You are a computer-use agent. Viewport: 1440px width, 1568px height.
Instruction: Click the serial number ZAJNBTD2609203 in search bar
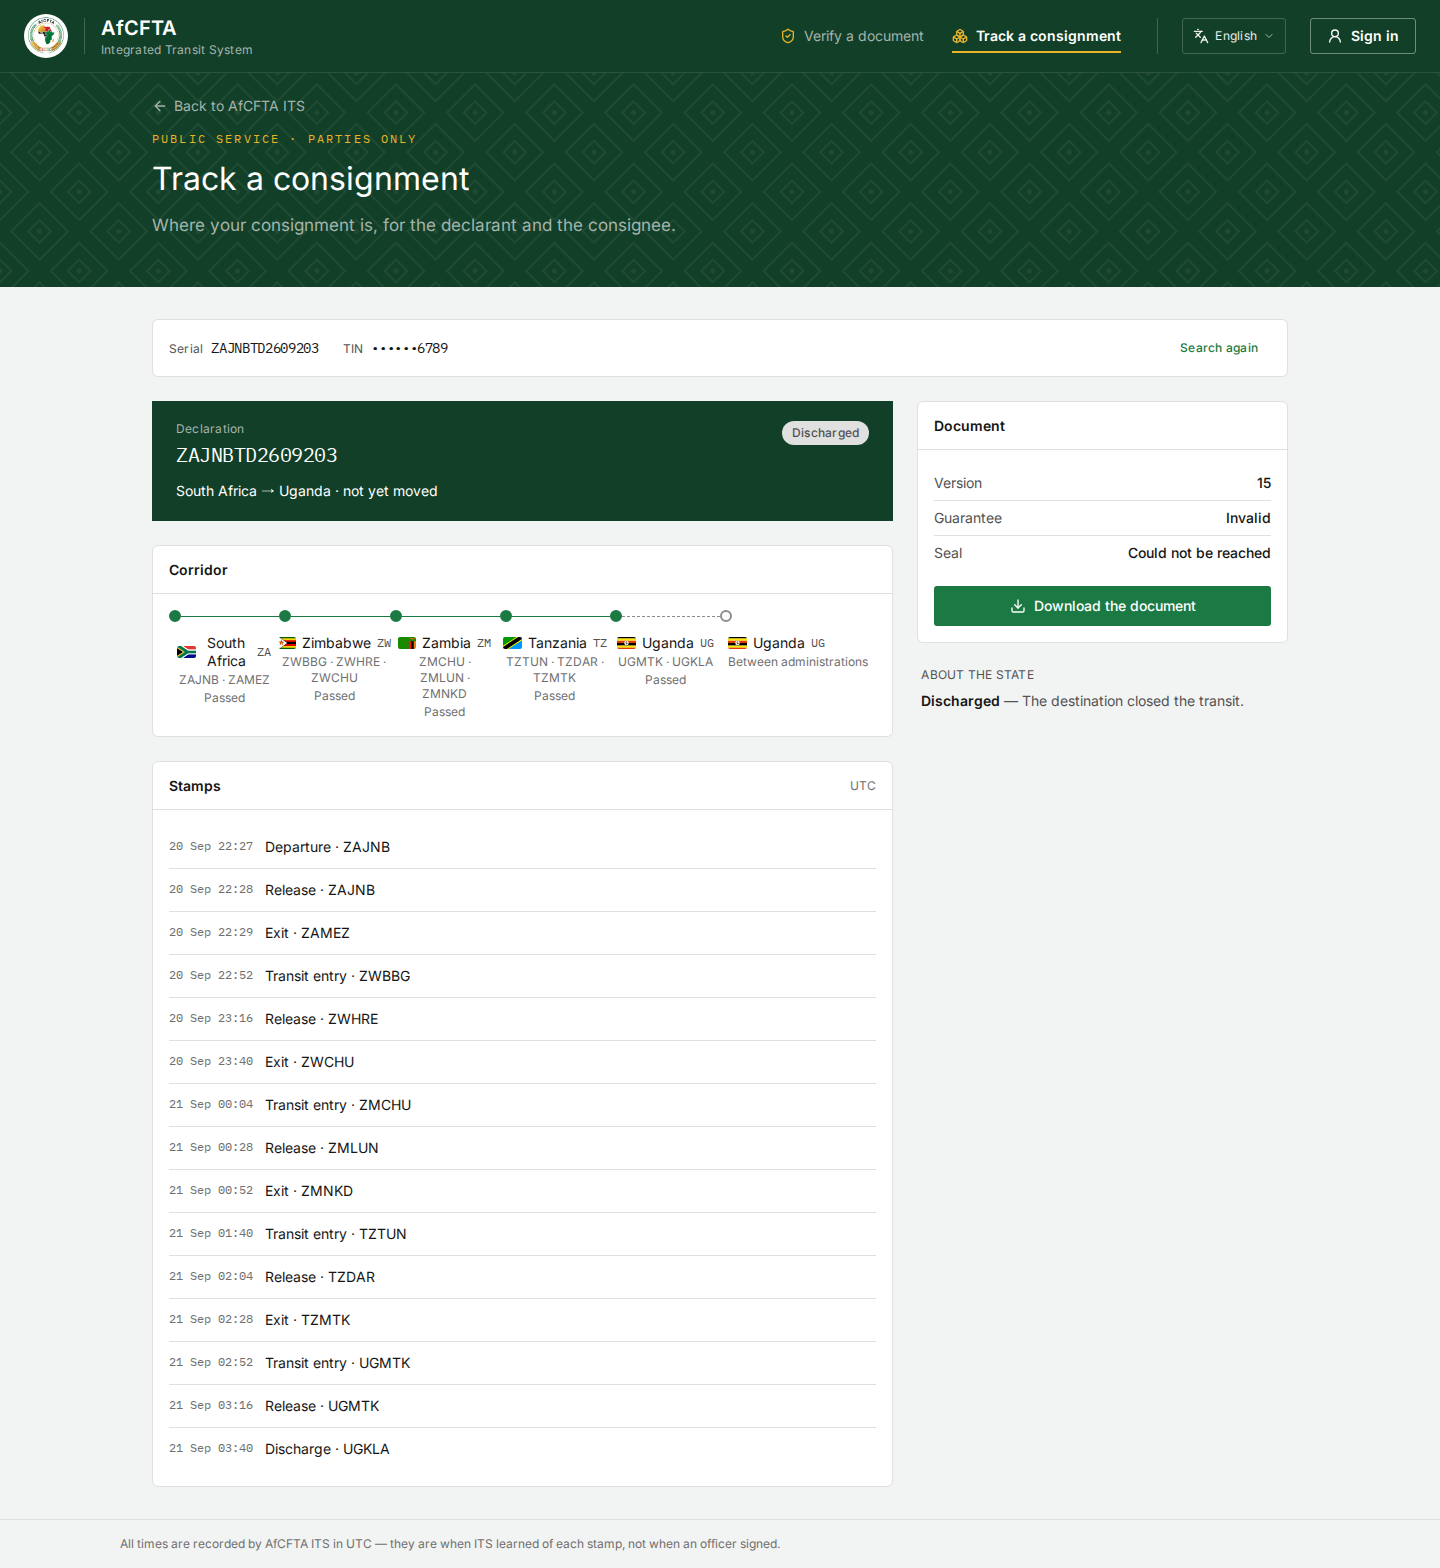(x=265, y=348)
